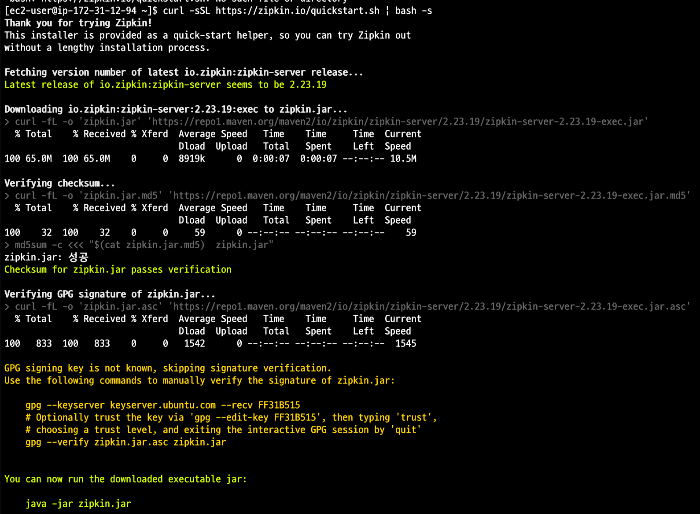Click the 1545 current speed value

coord(406,343)
